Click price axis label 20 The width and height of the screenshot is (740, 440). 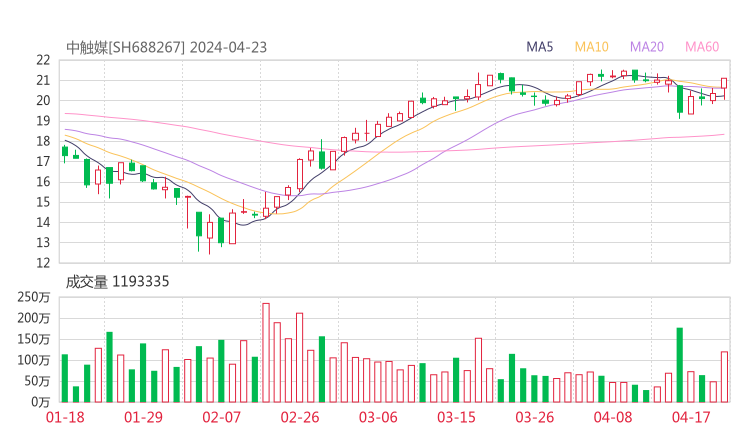click(43, 101)
